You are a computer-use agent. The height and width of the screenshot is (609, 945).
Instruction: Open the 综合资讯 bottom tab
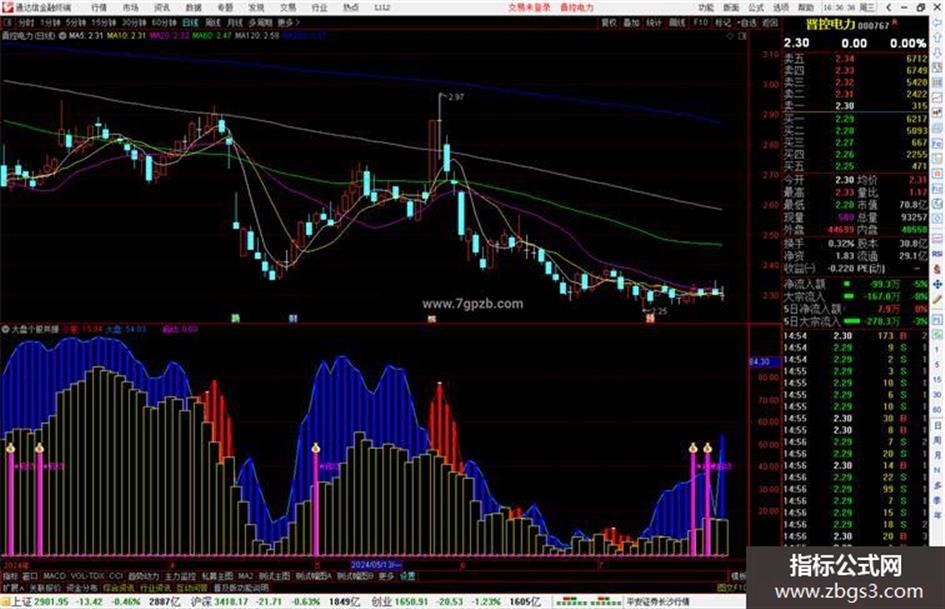pos(119,588)
